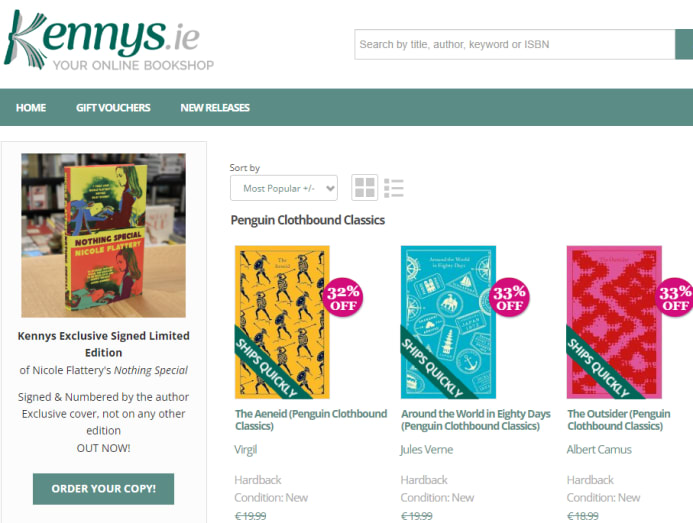Switch to grid view layout
This screenshot has width=693, height=523.
point(365,187)
